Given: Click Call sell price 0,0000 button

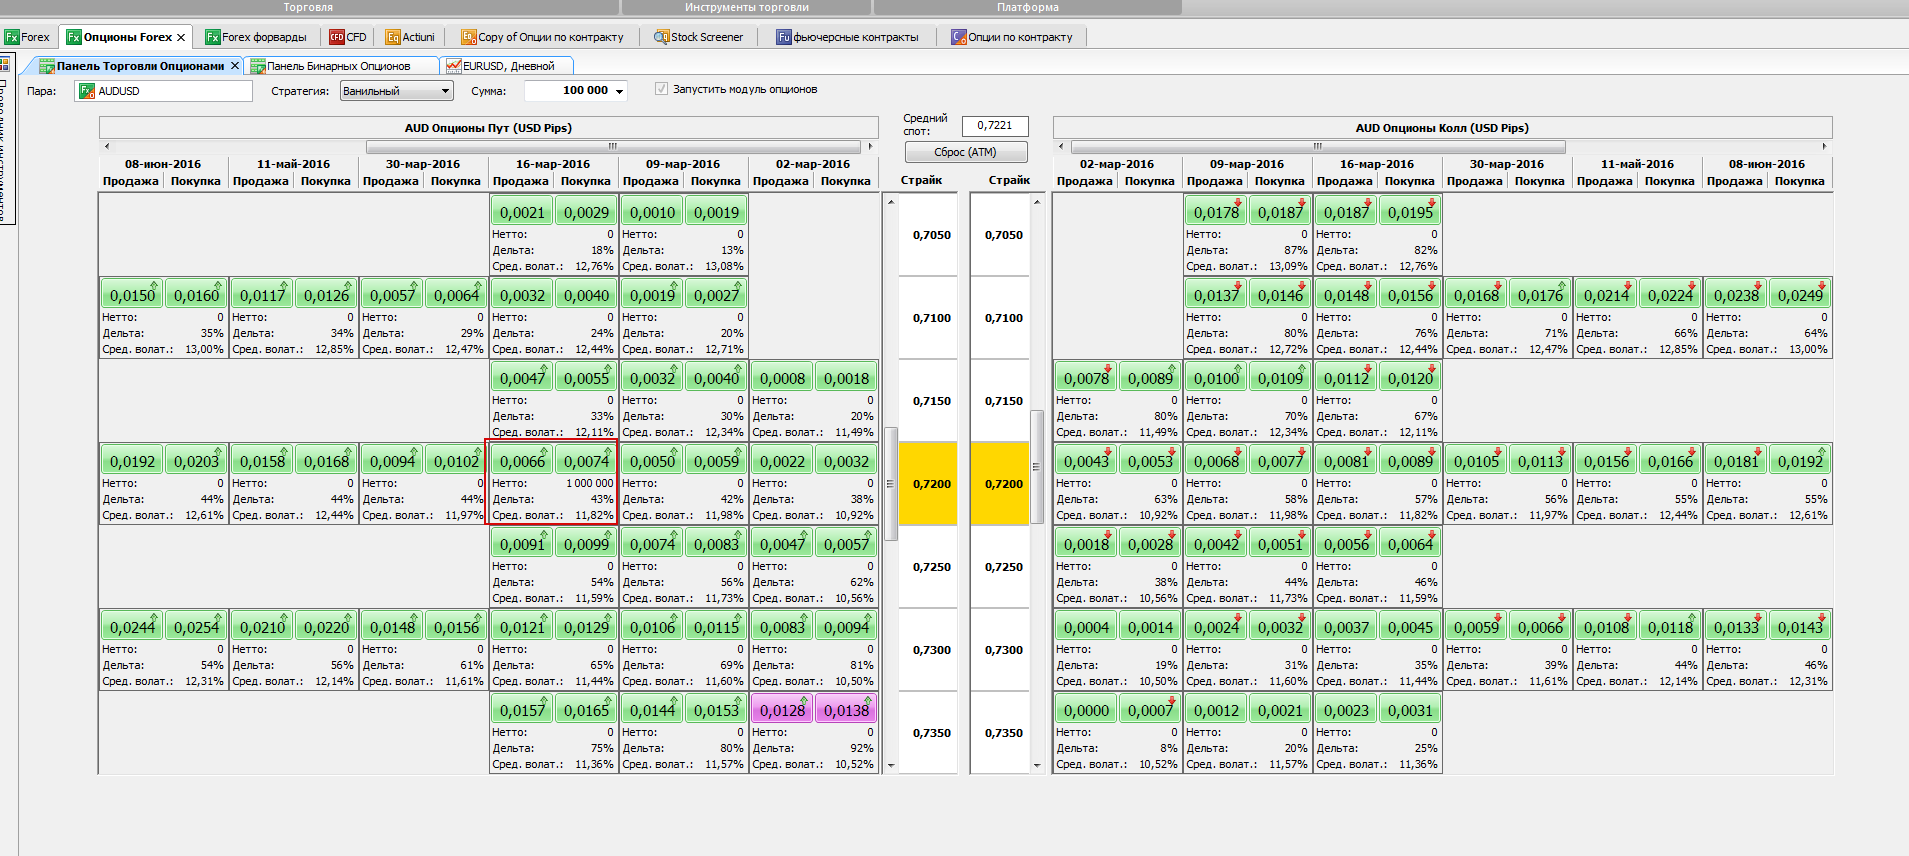Looking at the screenshot, I should [1086, 710].
